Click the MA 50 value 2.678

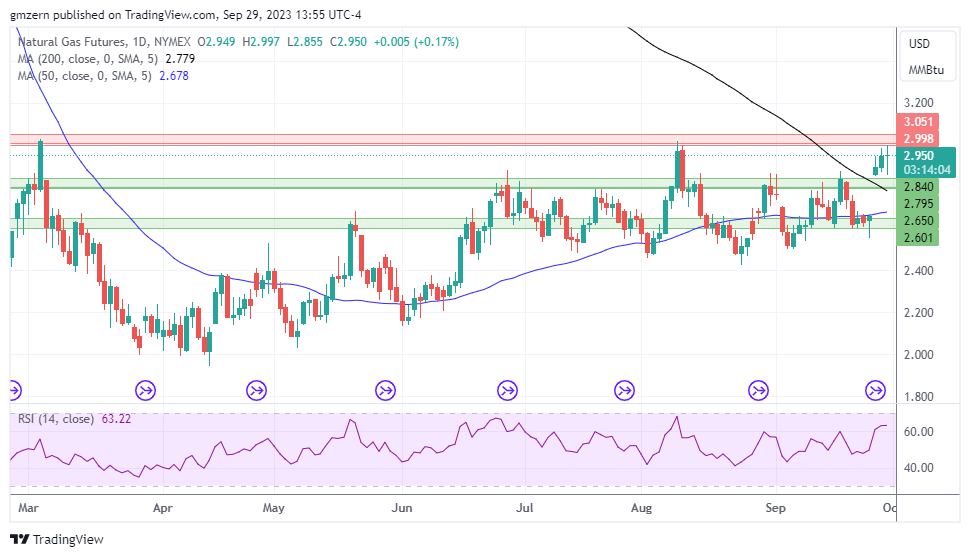coord(174,76)
